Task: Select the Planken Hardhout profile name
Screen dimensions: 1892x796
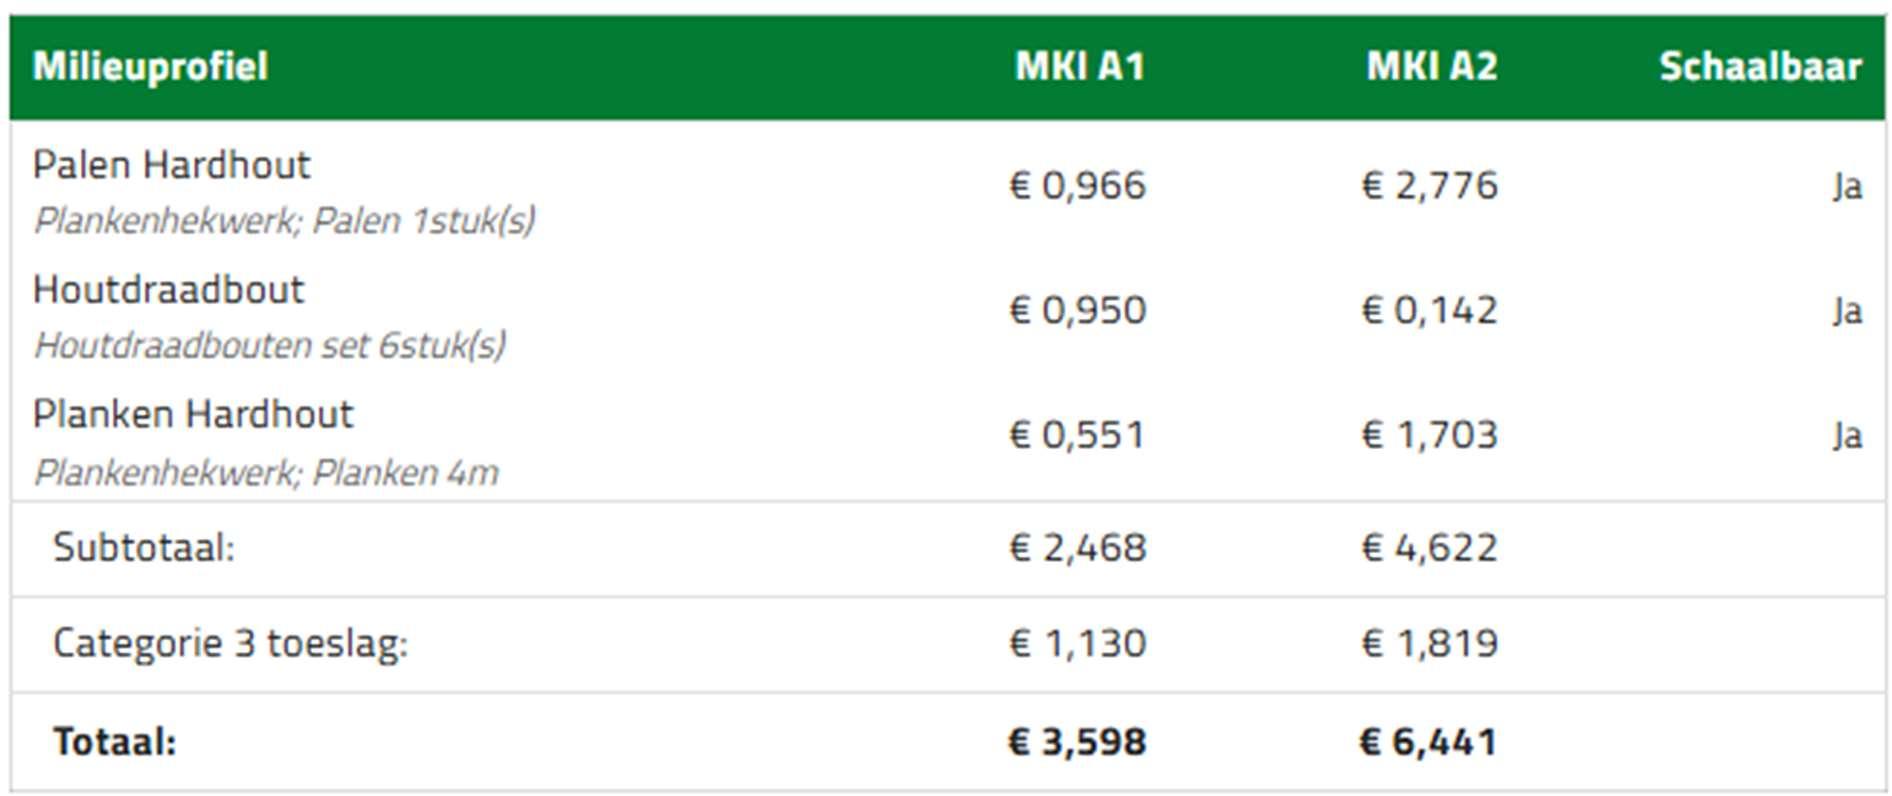Action: 192,414
